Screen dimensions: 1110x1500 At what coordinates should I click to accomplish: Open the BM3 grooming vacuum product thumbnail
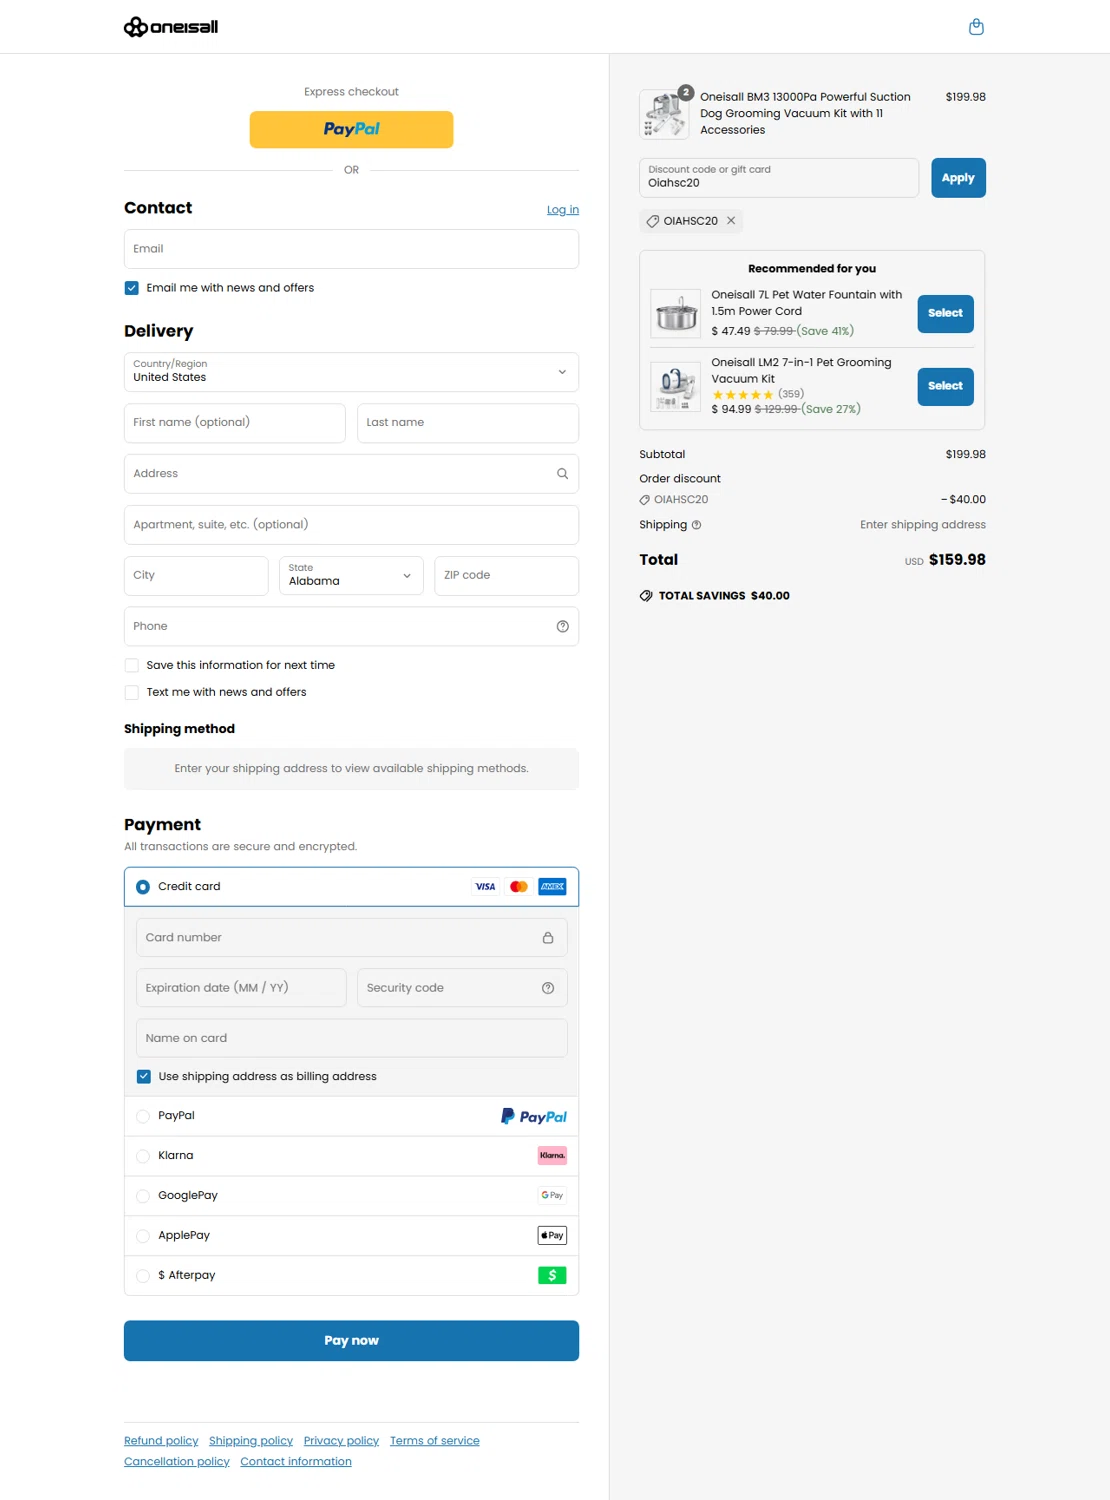point(665,114)
